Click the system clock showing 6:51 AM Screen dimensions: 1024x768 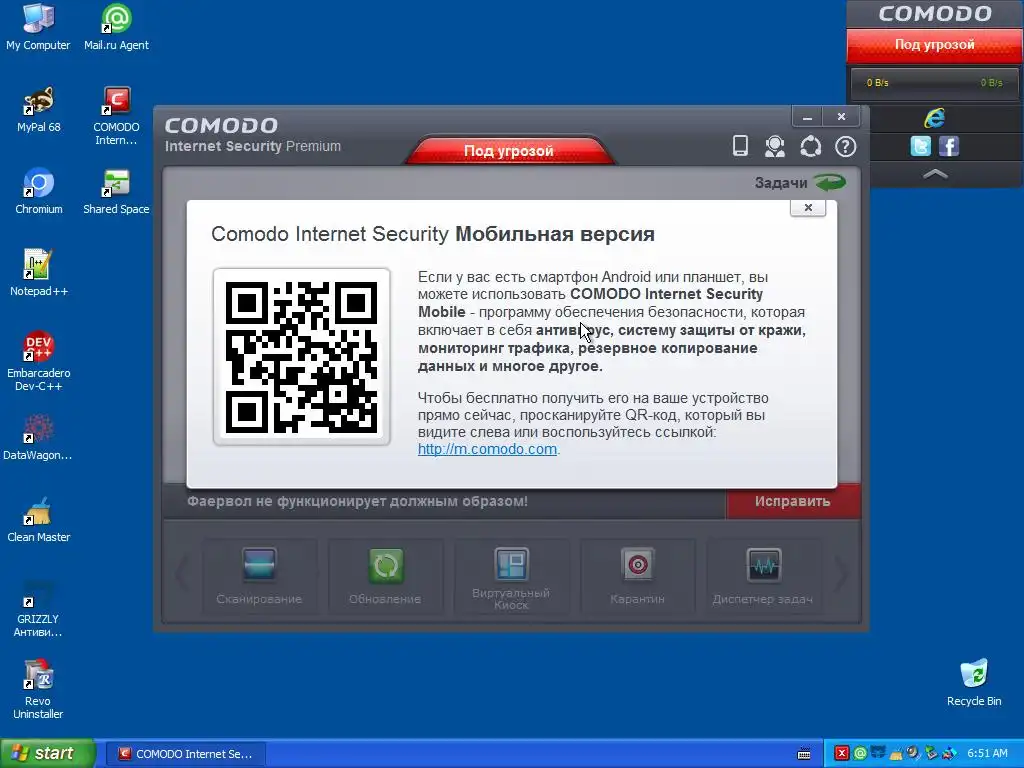(x=987, y=754)
